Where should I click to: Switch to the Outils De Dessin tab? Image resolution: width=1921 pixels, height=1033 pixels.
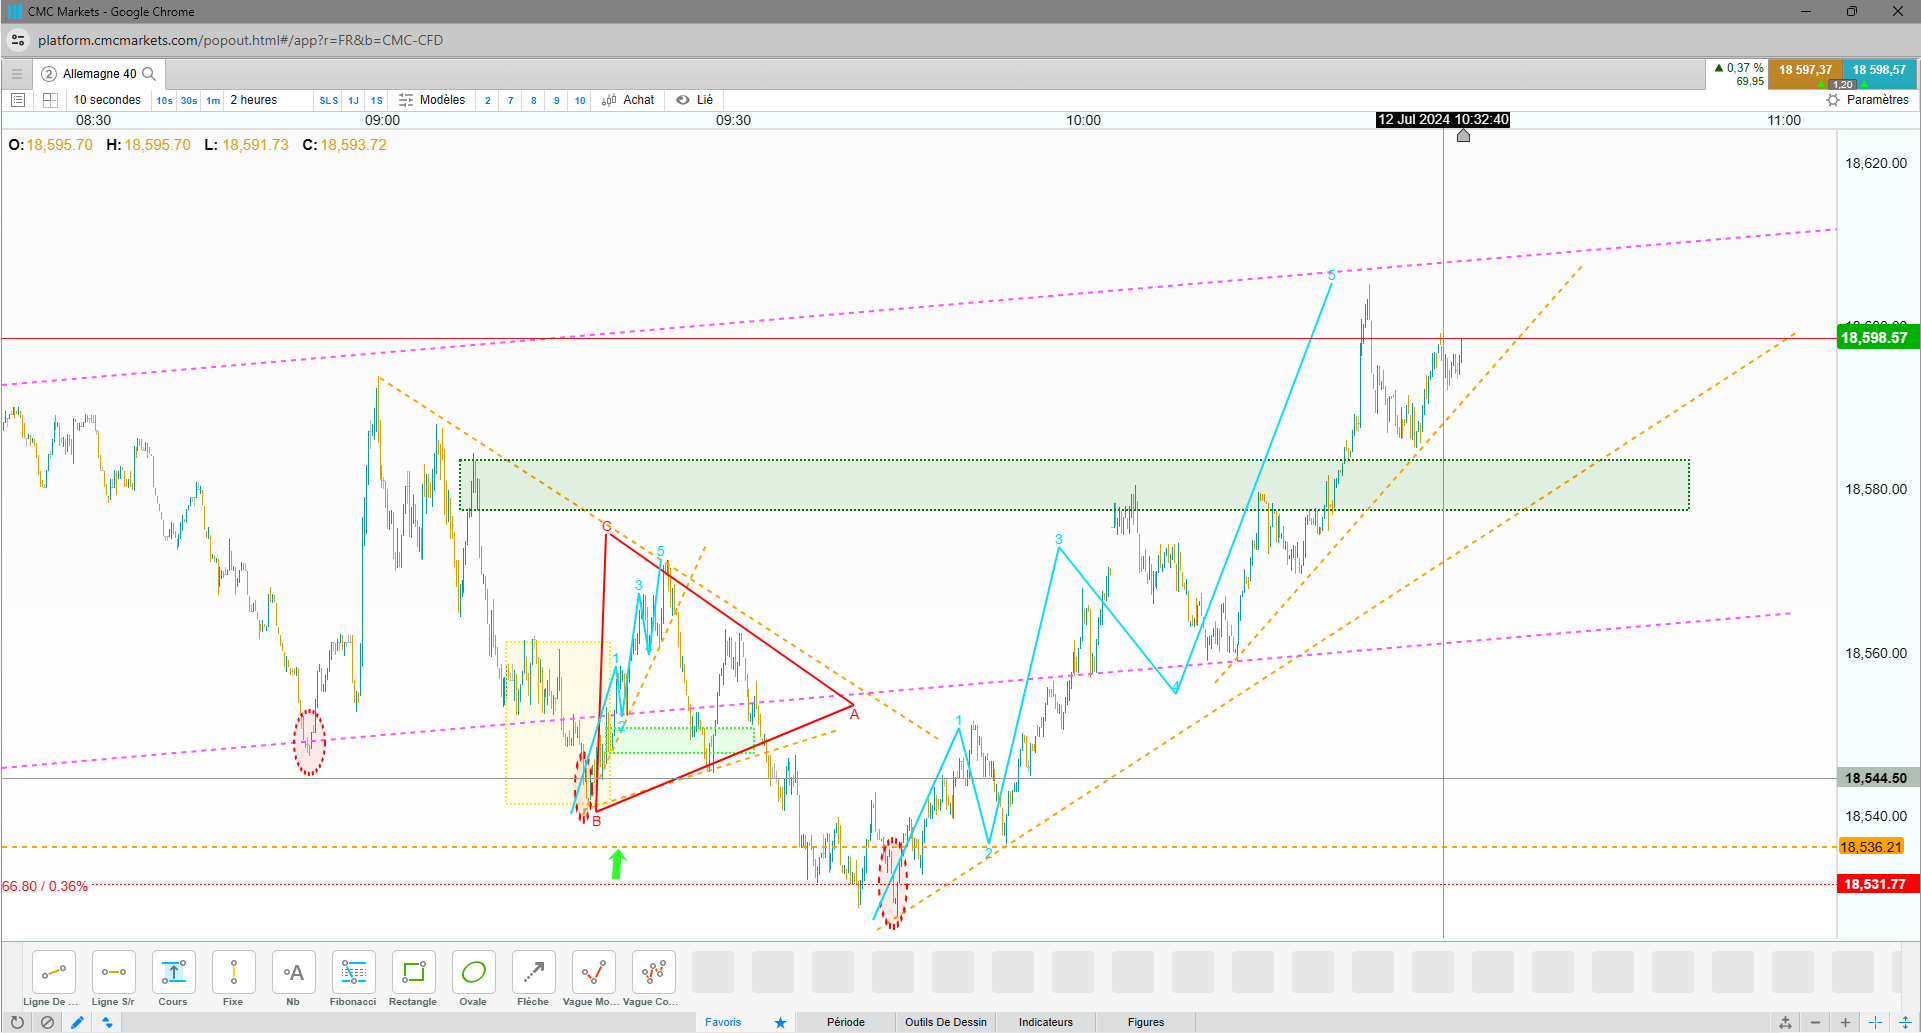pos(946,1022)
